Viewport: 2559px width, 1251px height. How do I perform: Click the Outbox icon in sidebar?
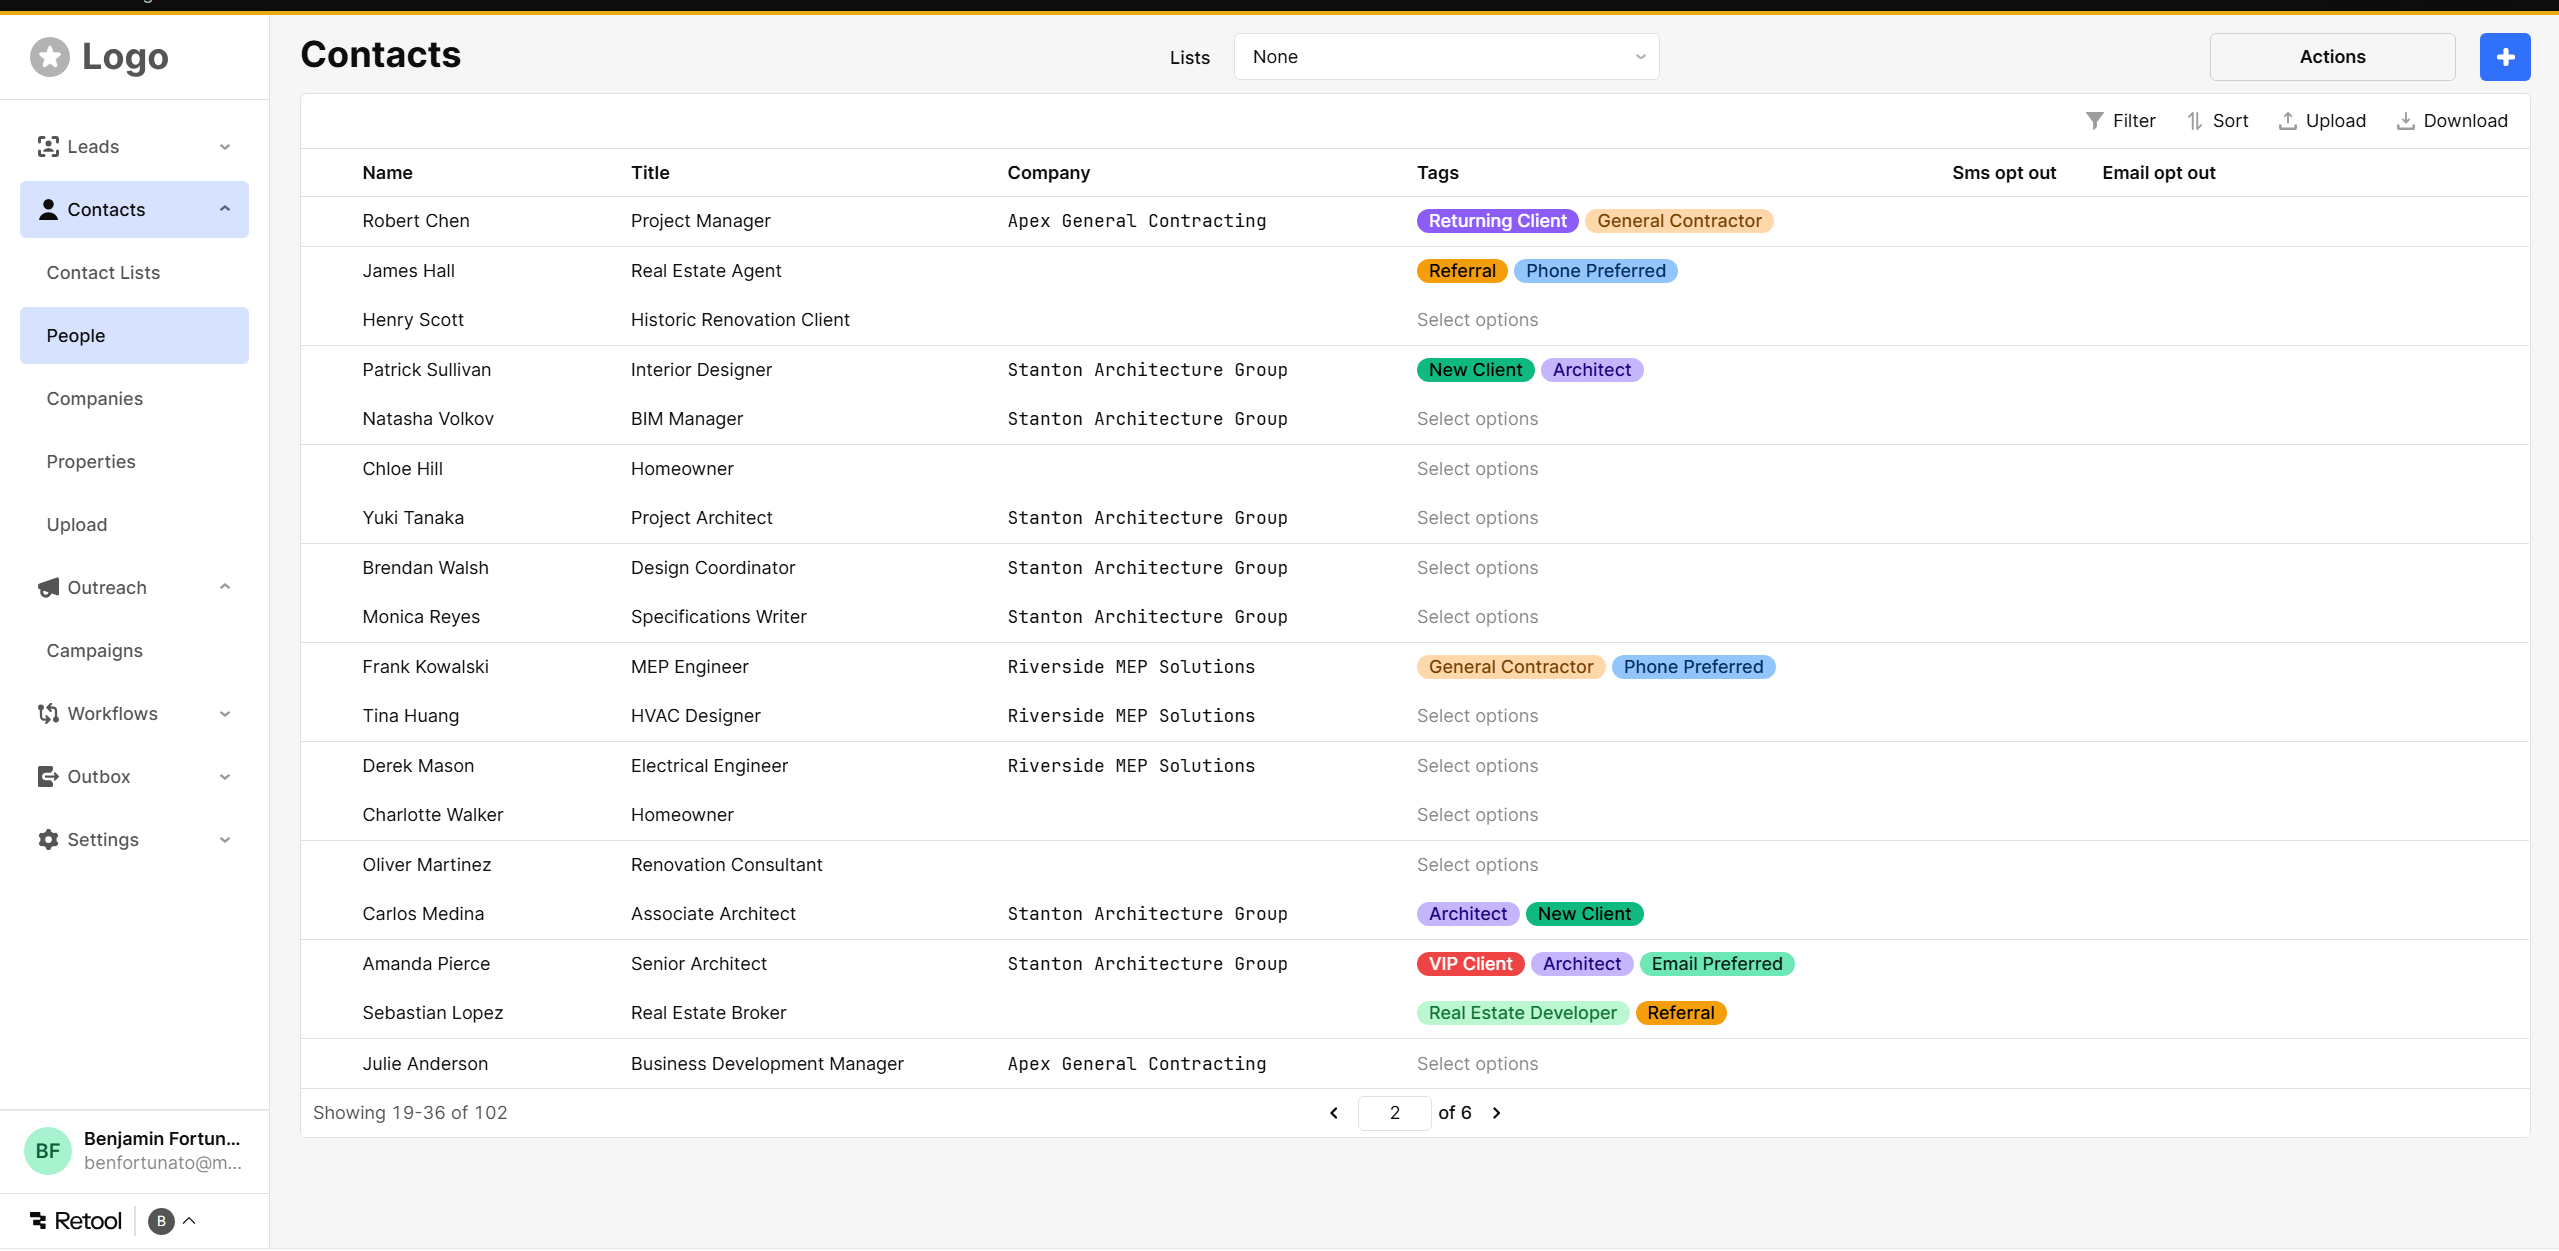tap(48, 777)
